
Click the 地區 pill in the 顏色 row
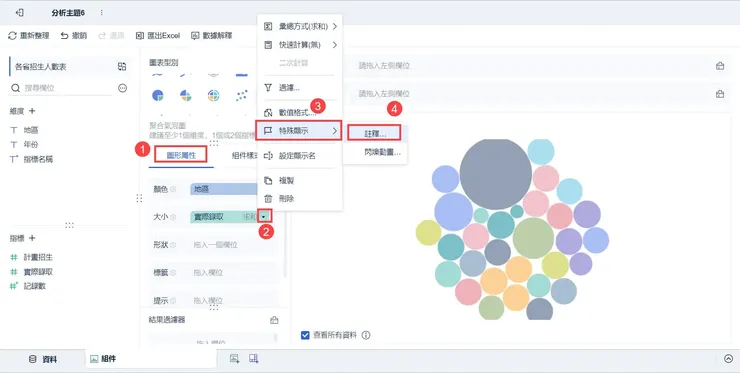click(224, 189)
